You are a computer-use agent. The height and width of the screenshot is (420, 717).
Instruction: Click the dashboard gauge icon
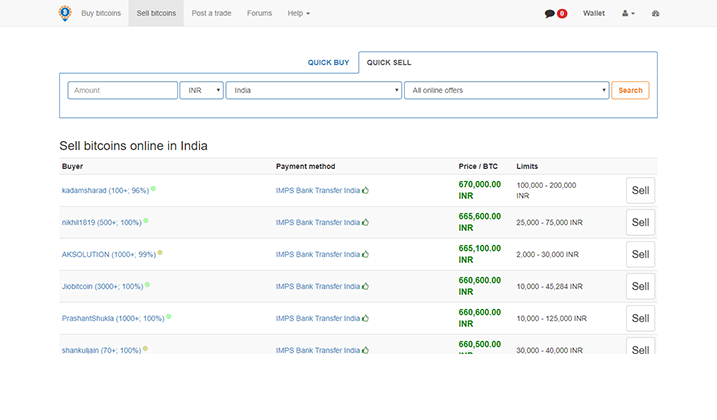coord(656,14)
